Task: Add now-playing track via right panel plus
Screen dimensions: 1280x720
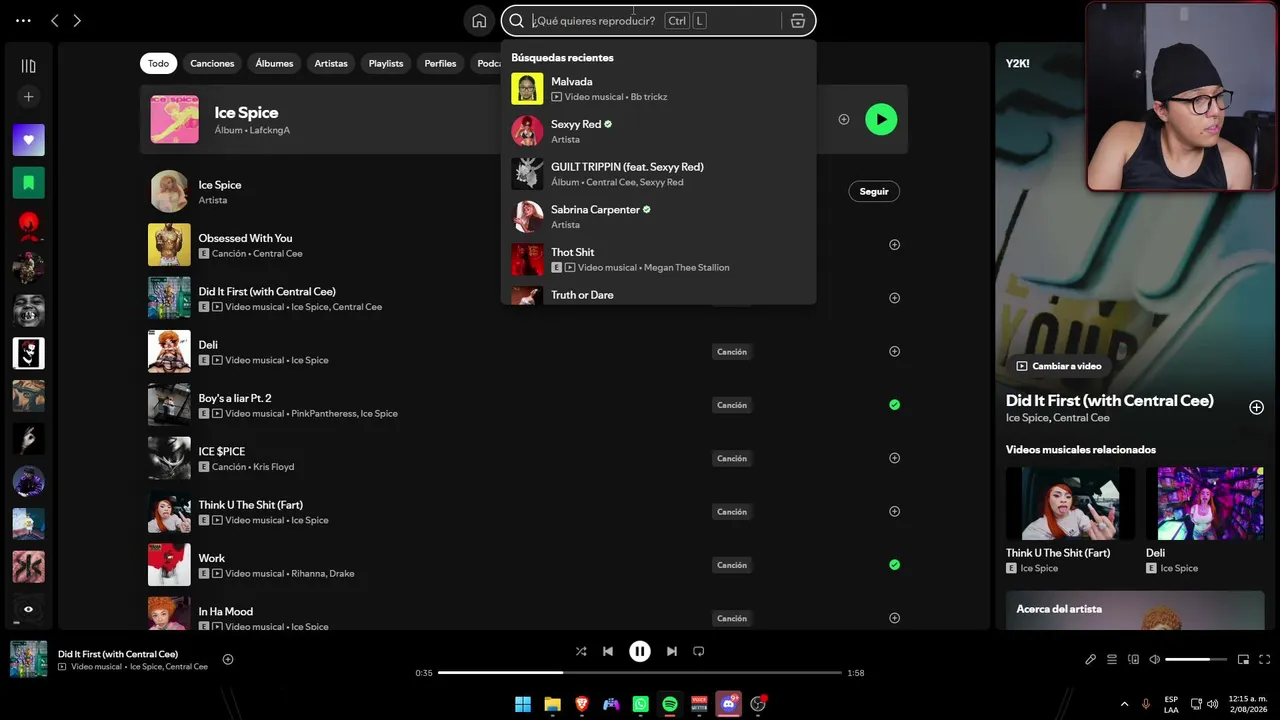Action: (x=1256, y=407)
